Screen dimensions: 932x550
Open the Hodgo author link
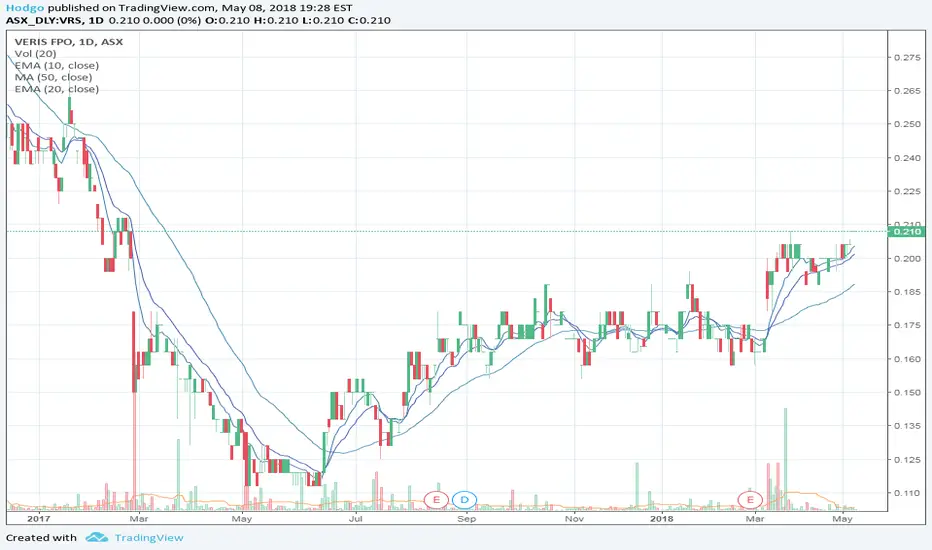coord(25,8)
